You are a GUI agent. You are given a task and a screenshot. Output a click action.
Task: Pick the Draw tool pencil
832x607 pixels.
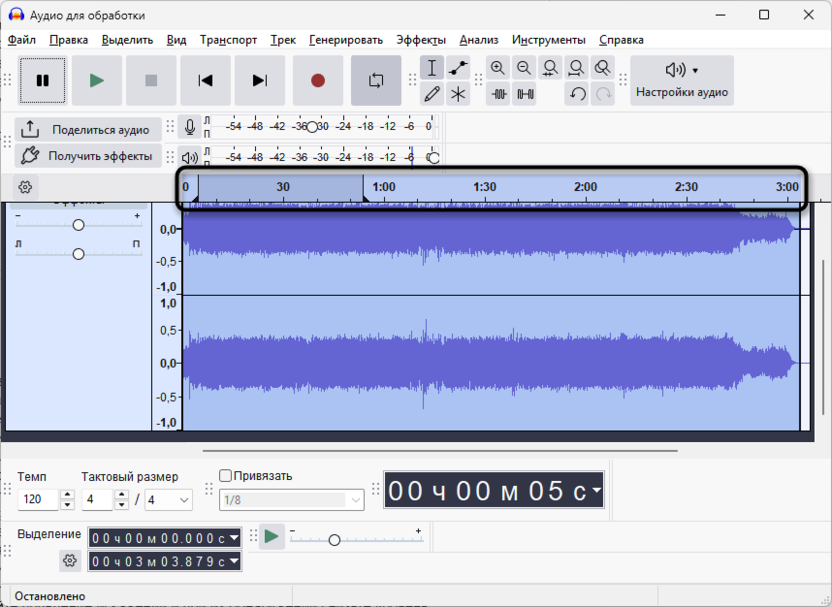click(432, 93)
